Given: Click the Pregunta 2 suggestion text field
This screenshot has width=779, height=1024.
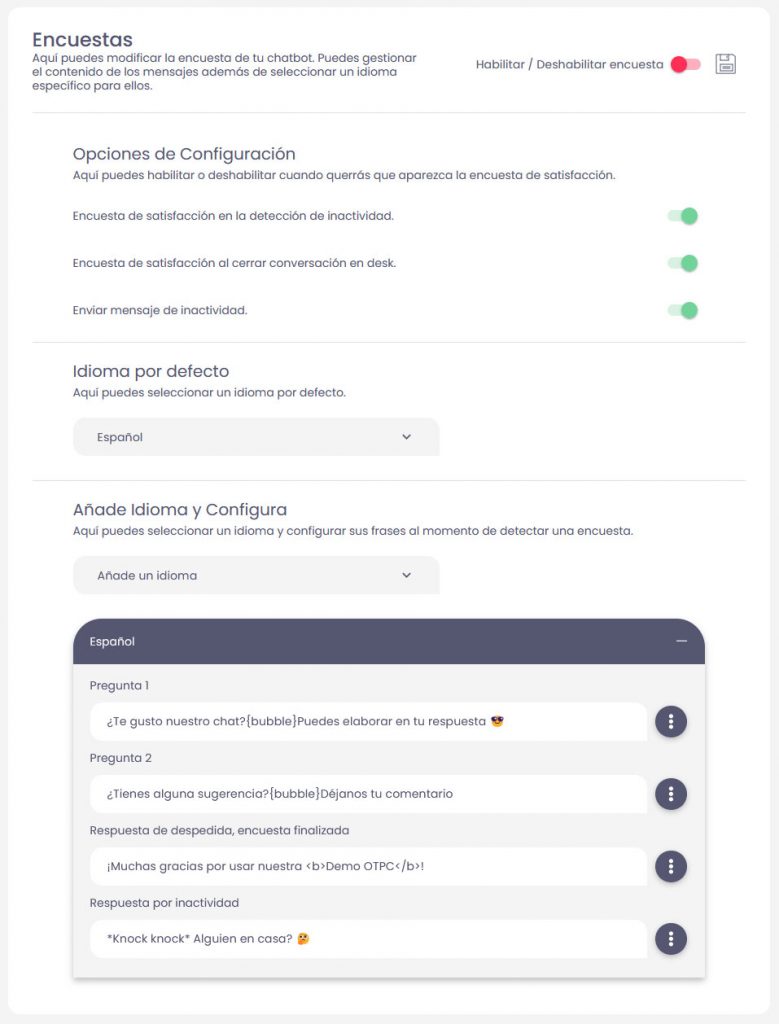Looking at the screenshot, I should (x=368, y=794).
